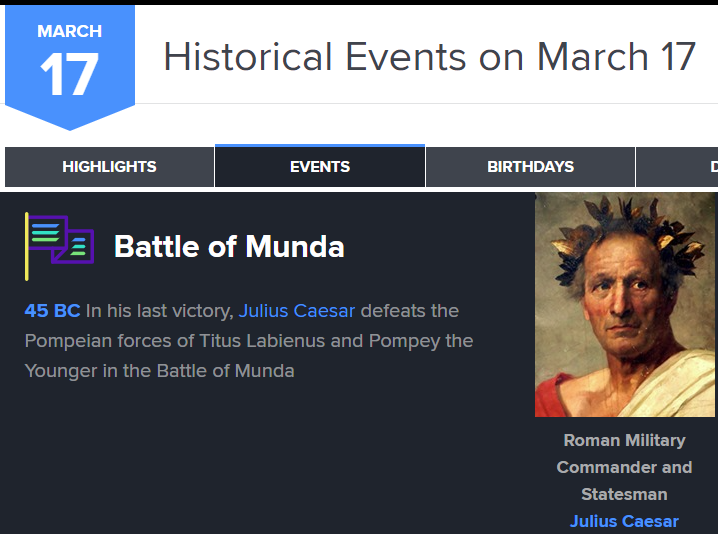Screen dimensions: 718x534
Task: Click the blue indicator bar above EVENTS
Action: [320, 146]
